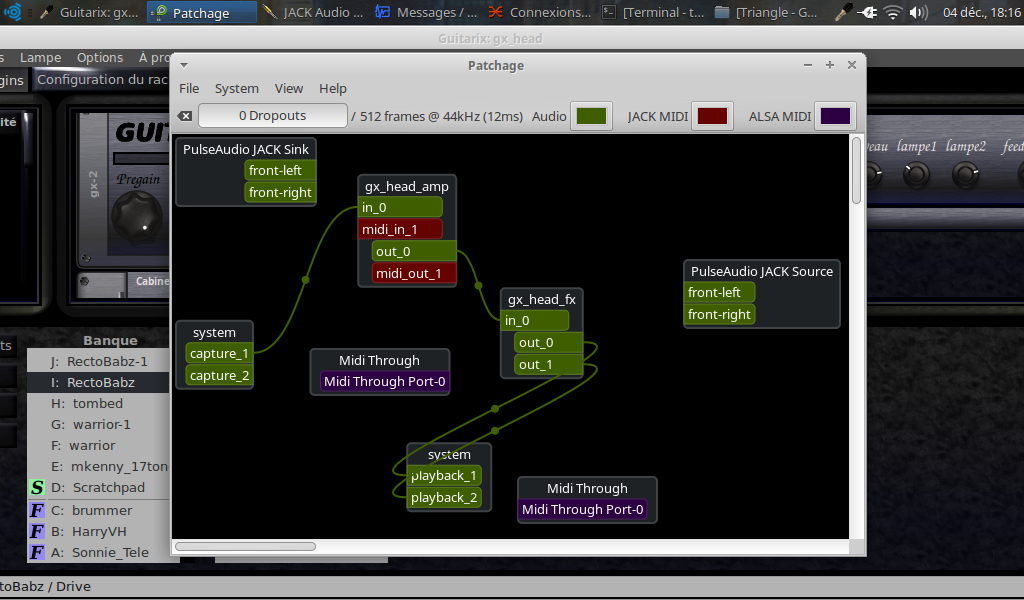1024x600 pixels.
Task: Select PulseAudio JACK Sink front-left port
Action: tap(280, 170)
